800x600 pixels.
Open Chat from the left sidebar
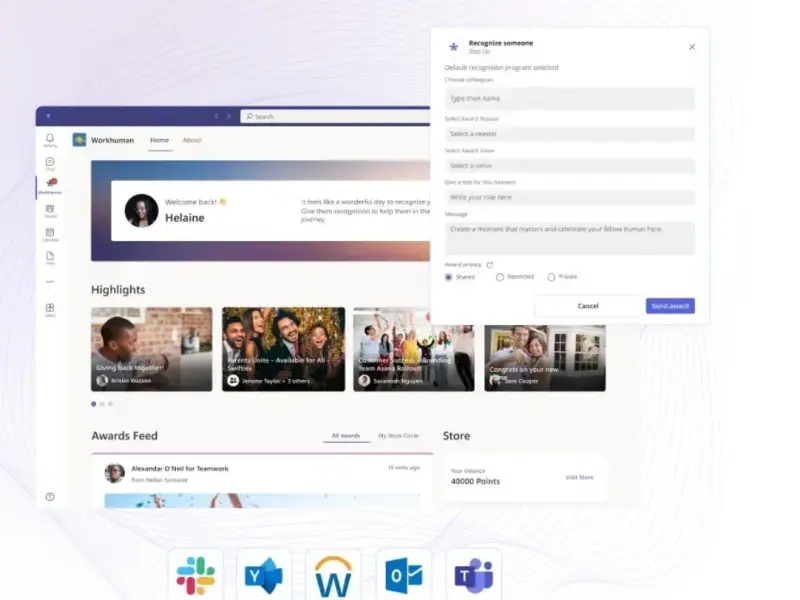coord(50,163)
